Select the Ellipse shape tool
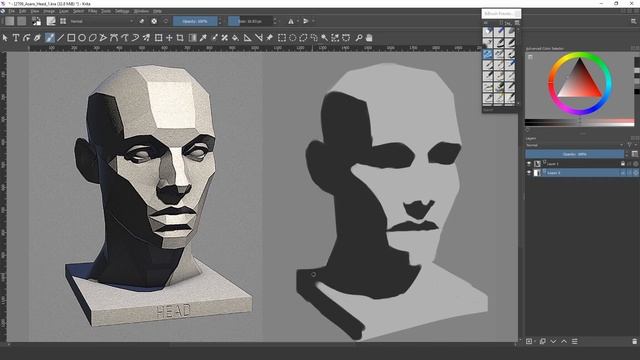640x360 pixels. tap(82, 38)
